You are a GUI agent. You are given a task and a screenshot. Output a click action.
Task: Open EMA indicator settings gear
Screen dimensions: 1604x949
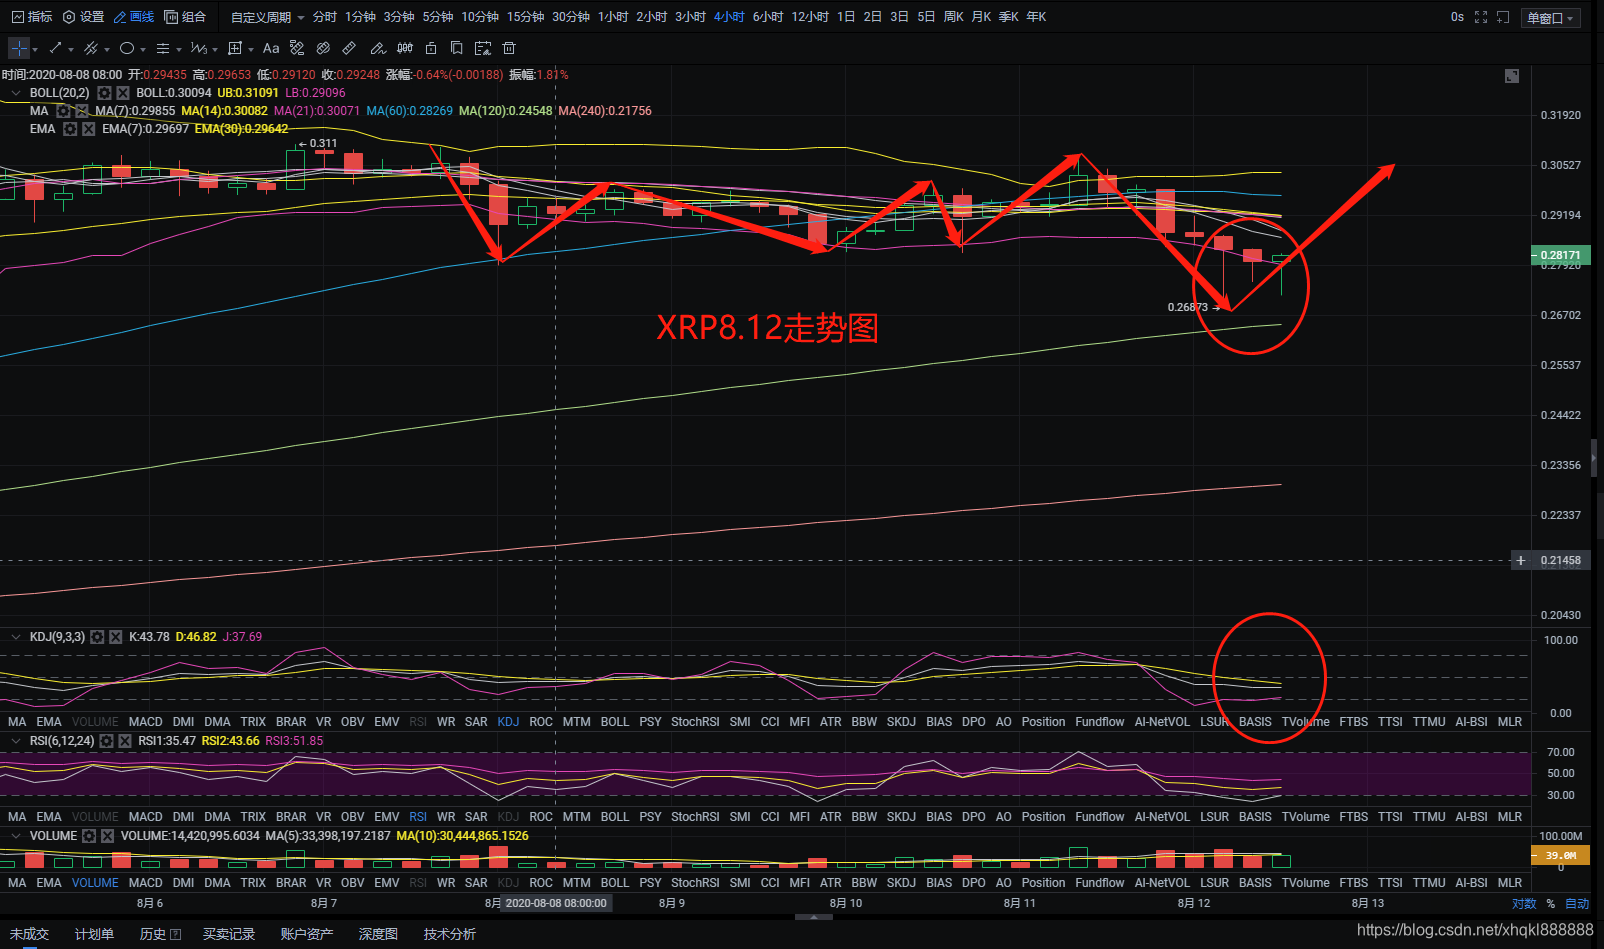(70, 129)
